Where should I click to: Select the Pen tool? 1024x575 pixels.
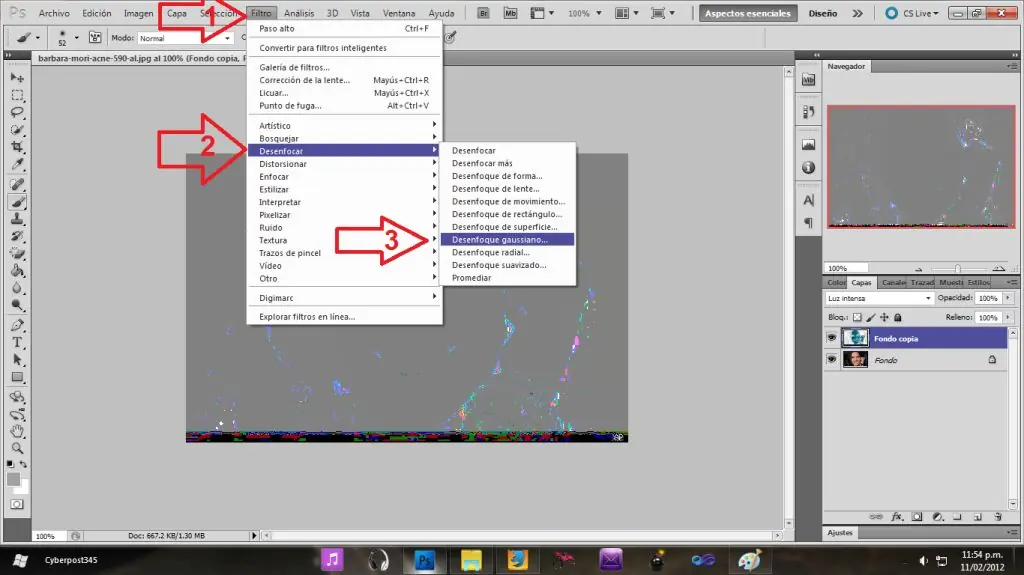pos(18,325)
